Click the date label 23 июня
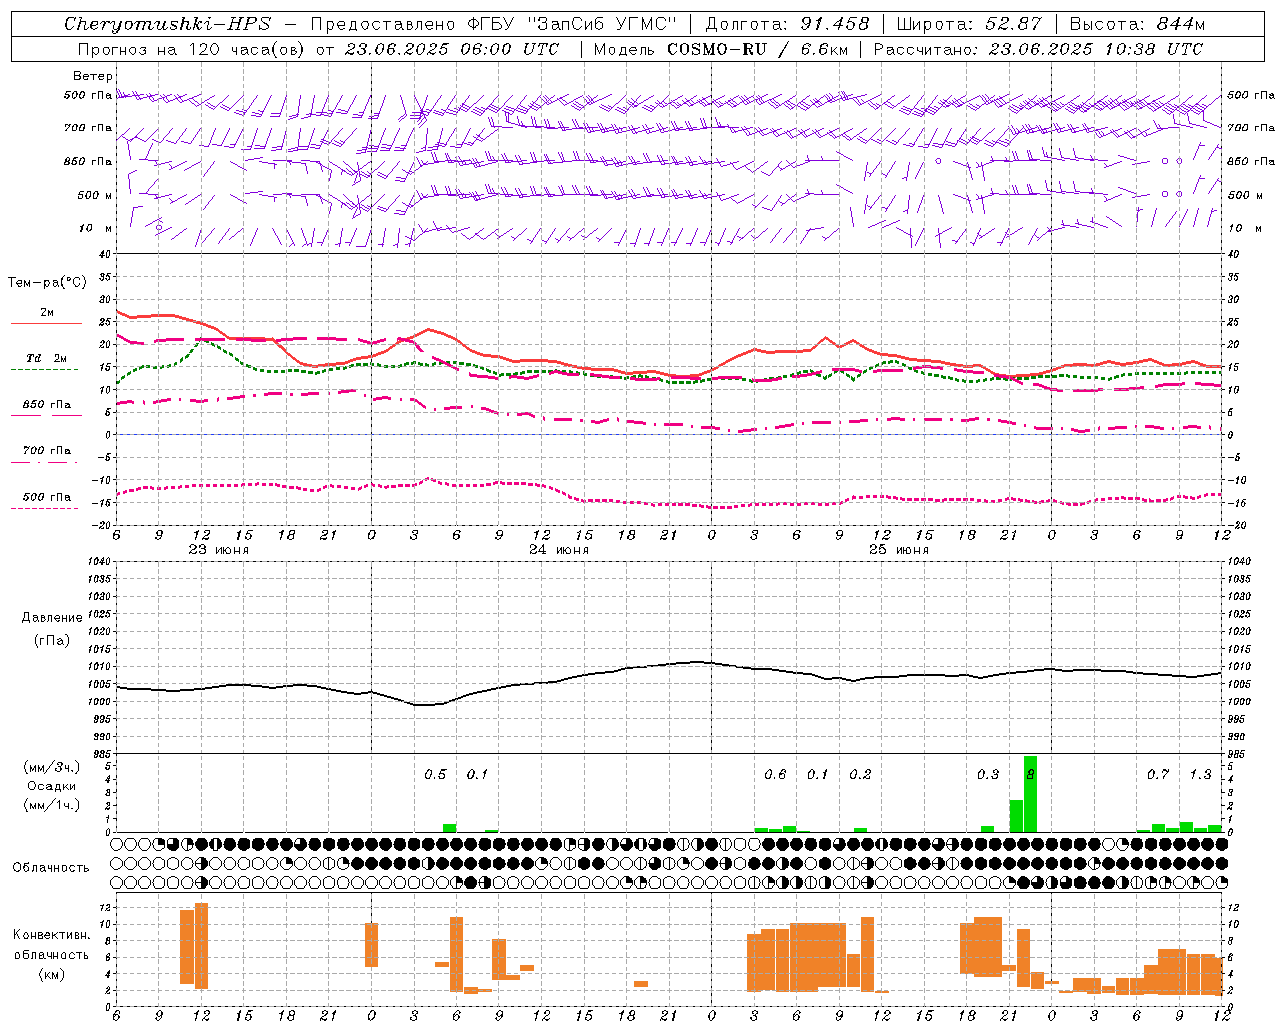 tap(219, 550)
